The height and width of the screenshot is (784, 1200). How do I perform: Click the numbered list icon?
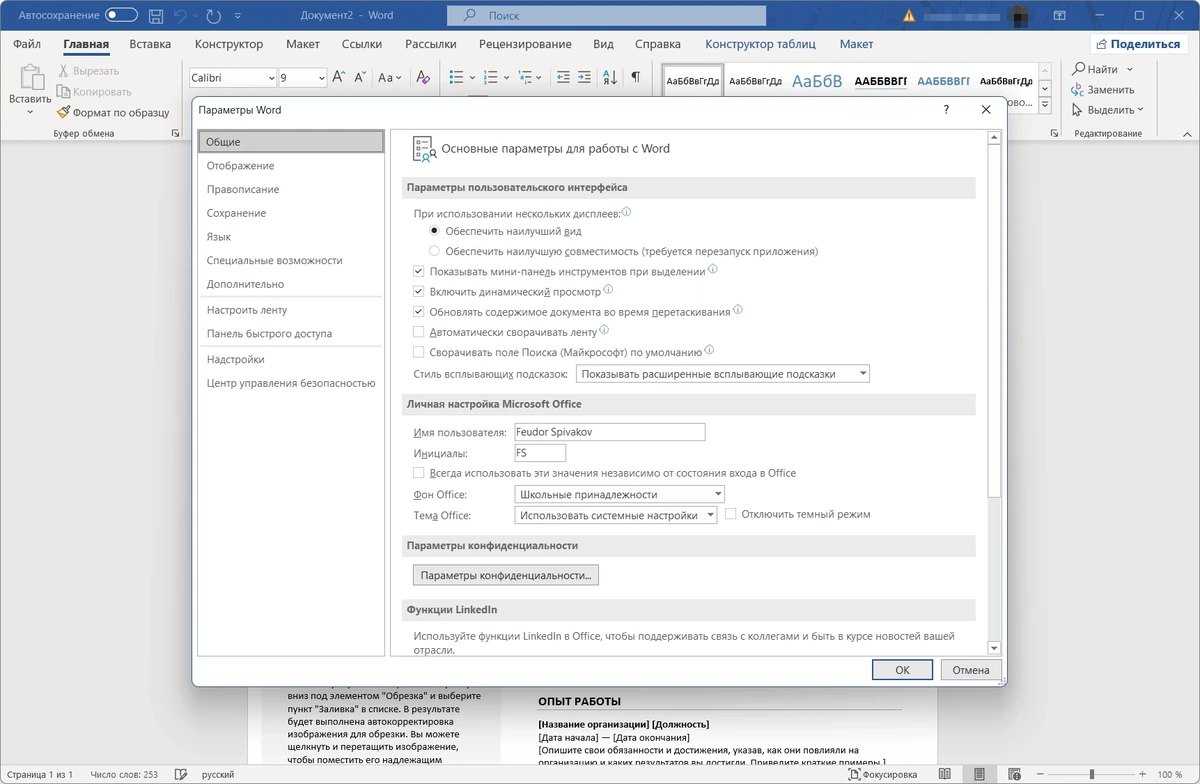click(x=490, y=77)
